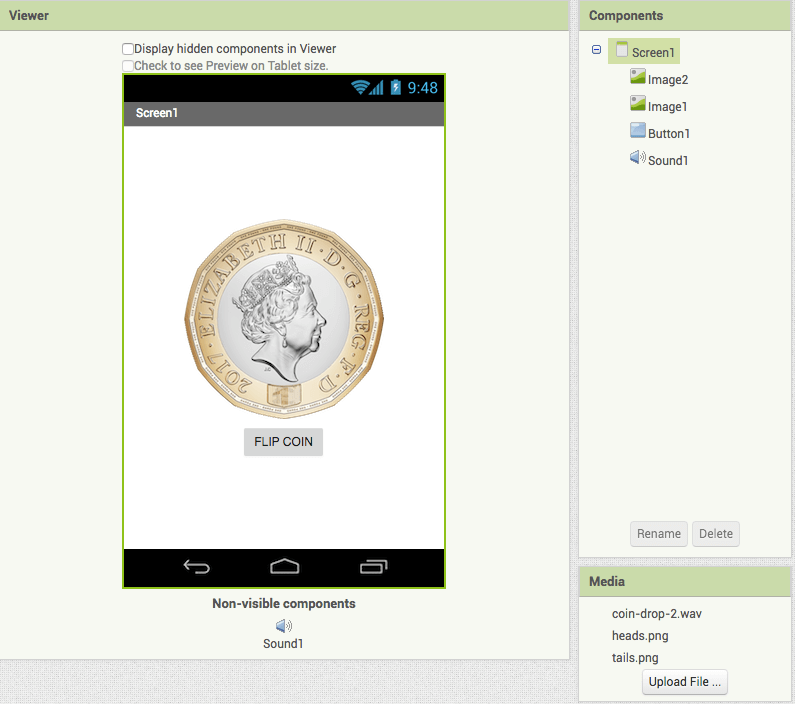This screenshot has height=704, width=795.
Task: Click the FLIP COIN button in viewer
Action: [283, 442]
